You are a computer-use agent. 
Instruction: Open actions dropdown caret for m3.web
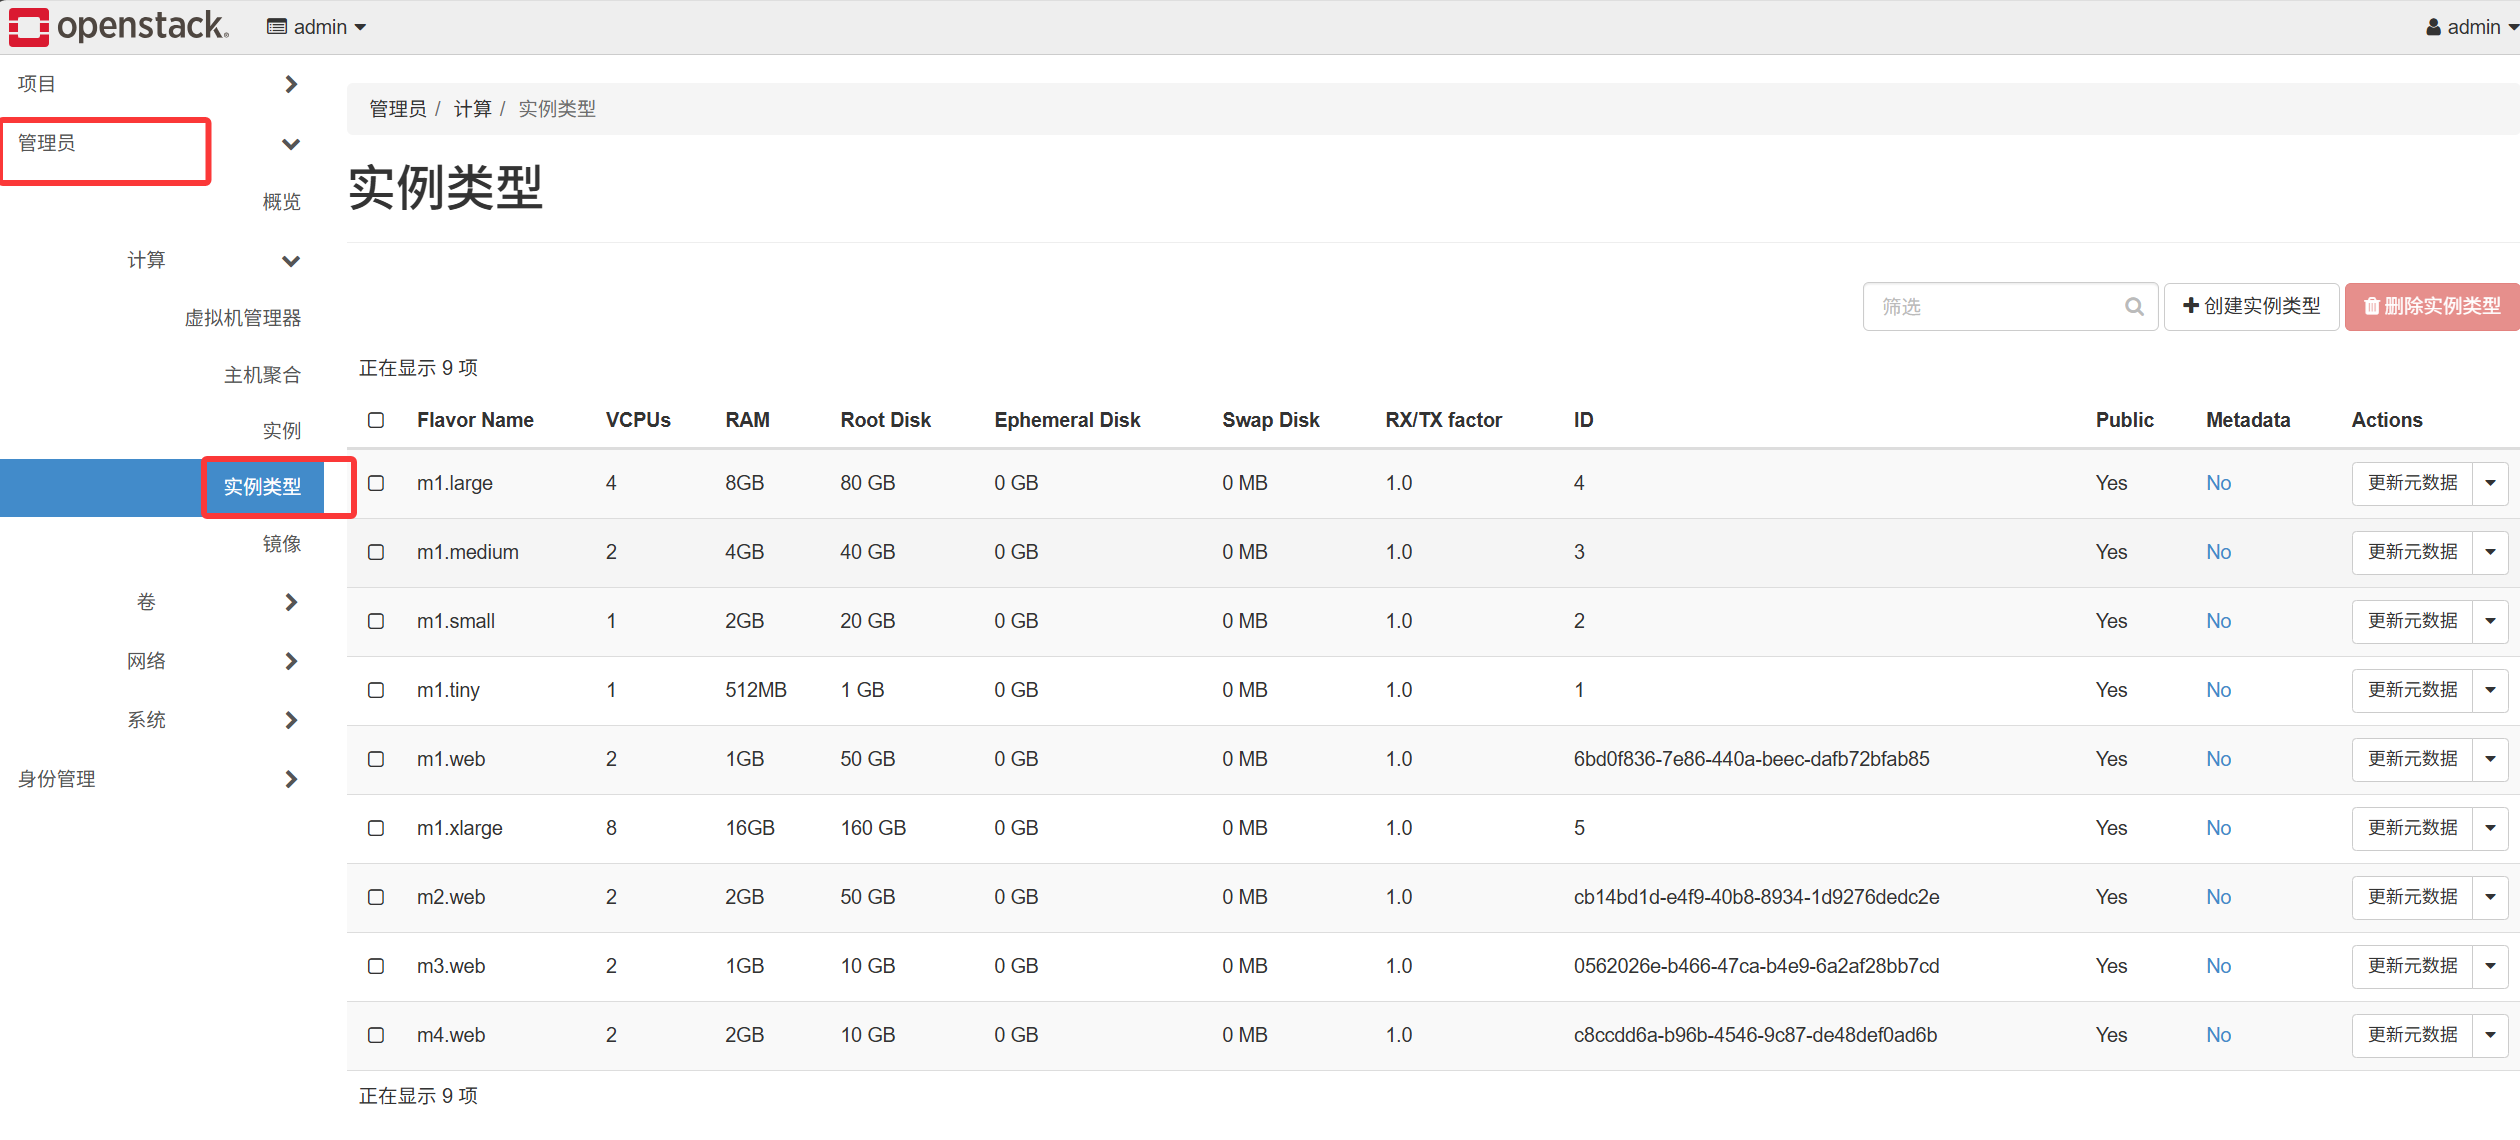point(2490,966)
